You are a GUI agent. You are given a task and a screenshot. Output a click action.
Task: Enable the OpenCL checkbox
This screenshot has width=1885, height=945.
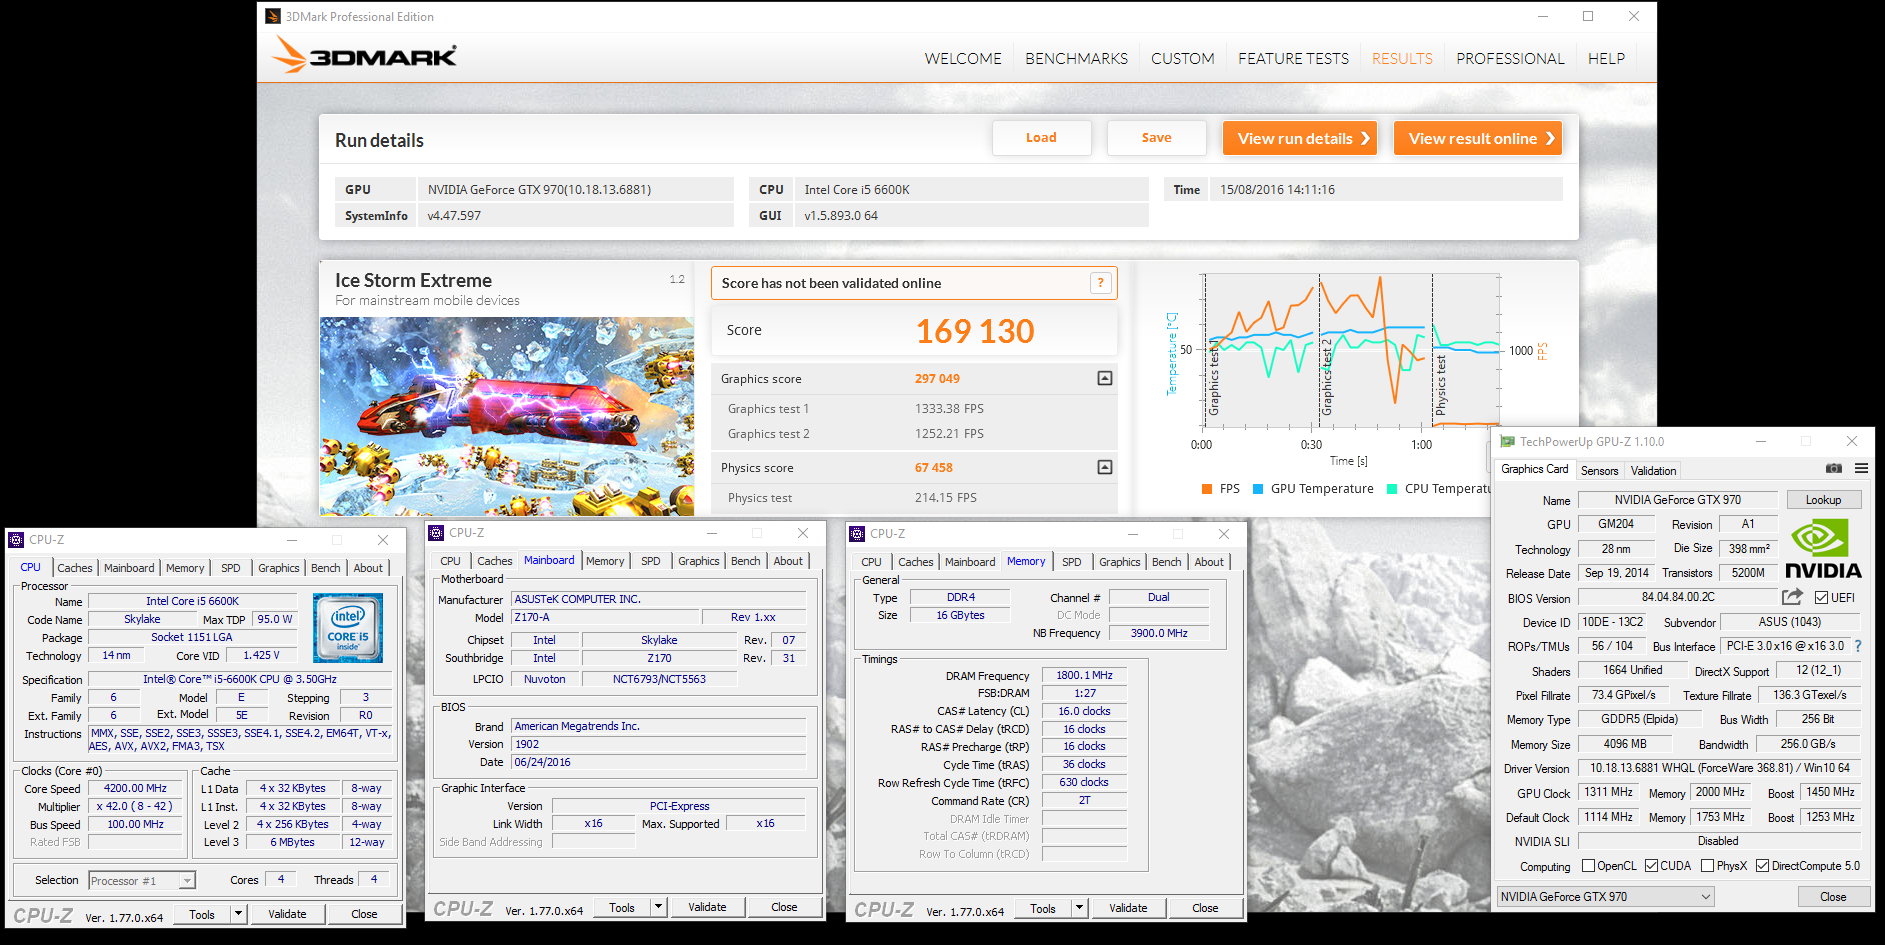(1588, 866)
